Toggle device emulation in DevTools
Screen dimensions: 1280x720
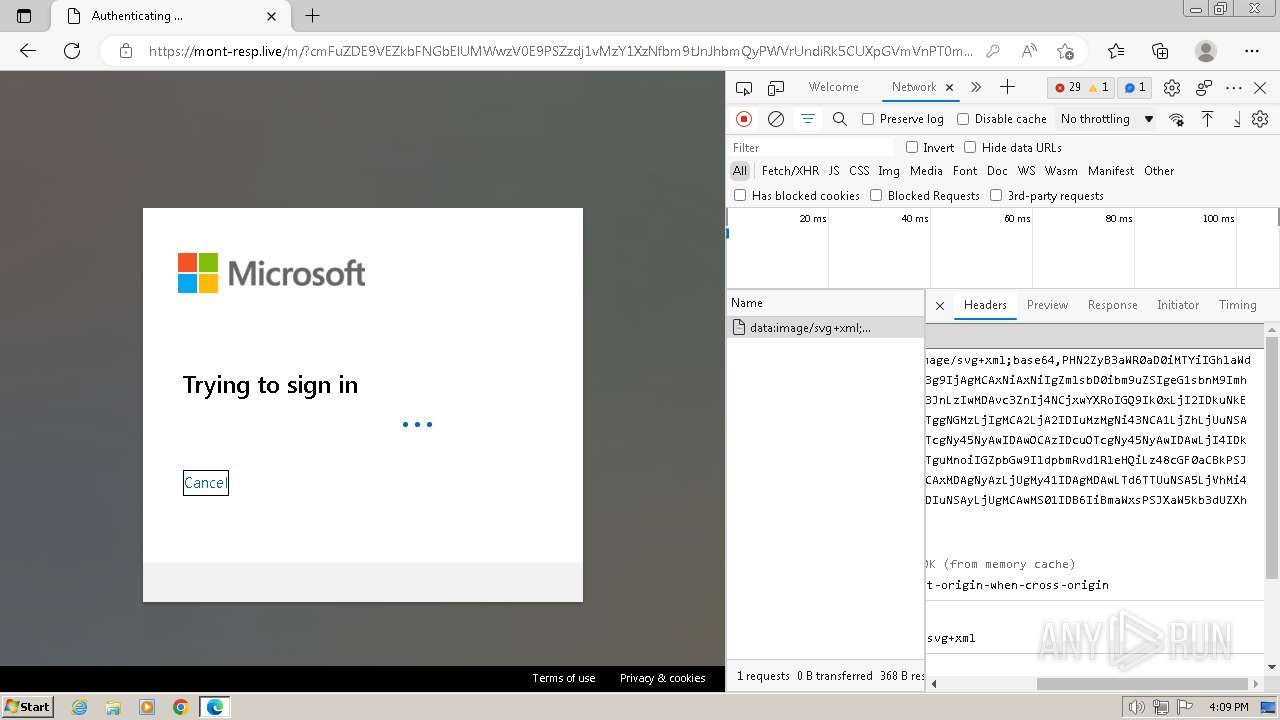[776, 88]
